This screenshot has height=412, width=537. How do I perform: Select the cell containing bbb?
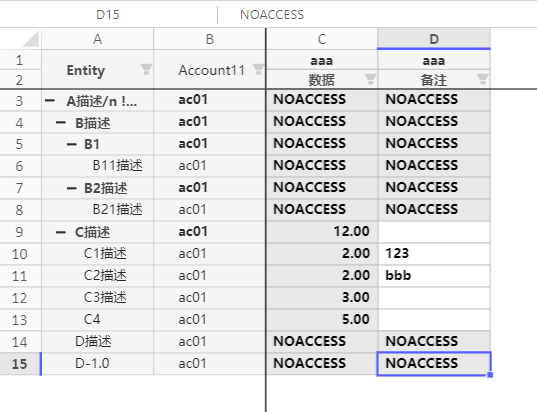click(x=434, y=276)
